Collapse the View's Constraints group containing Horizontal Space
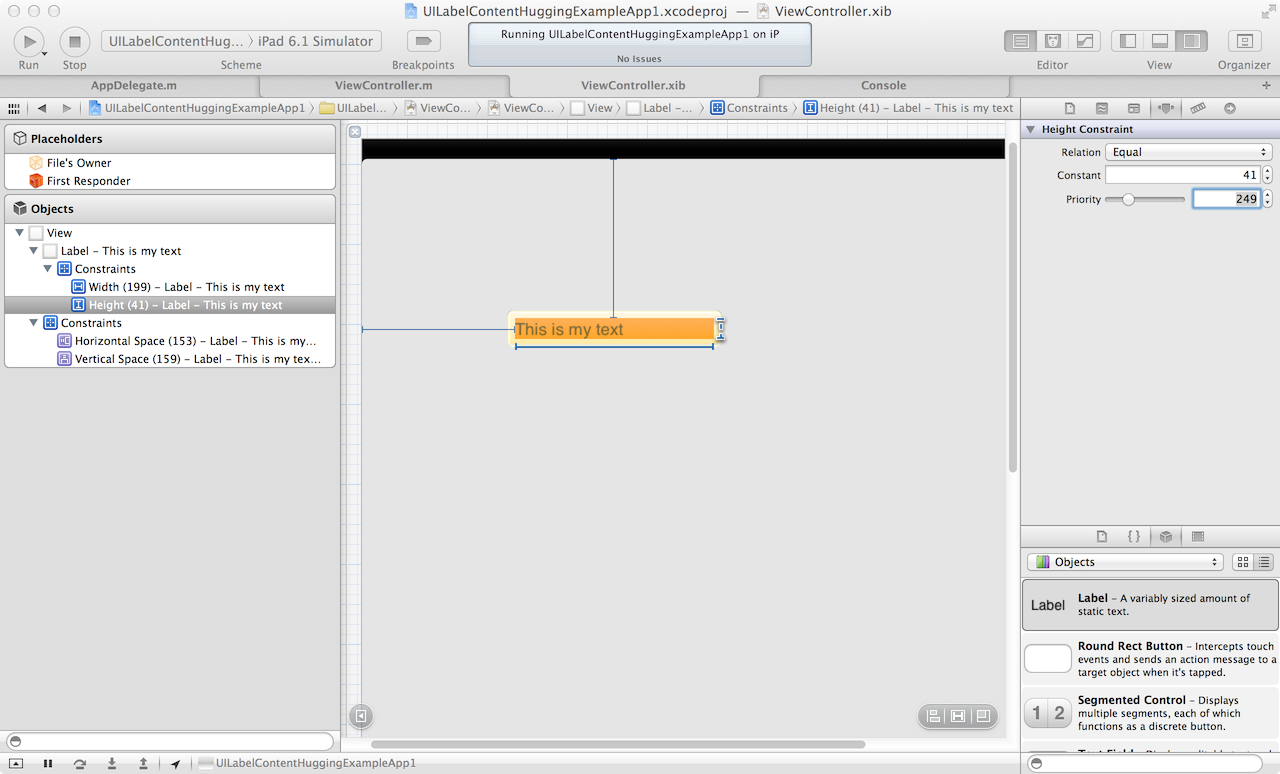 pyautogui.click(x=33, y=323)
